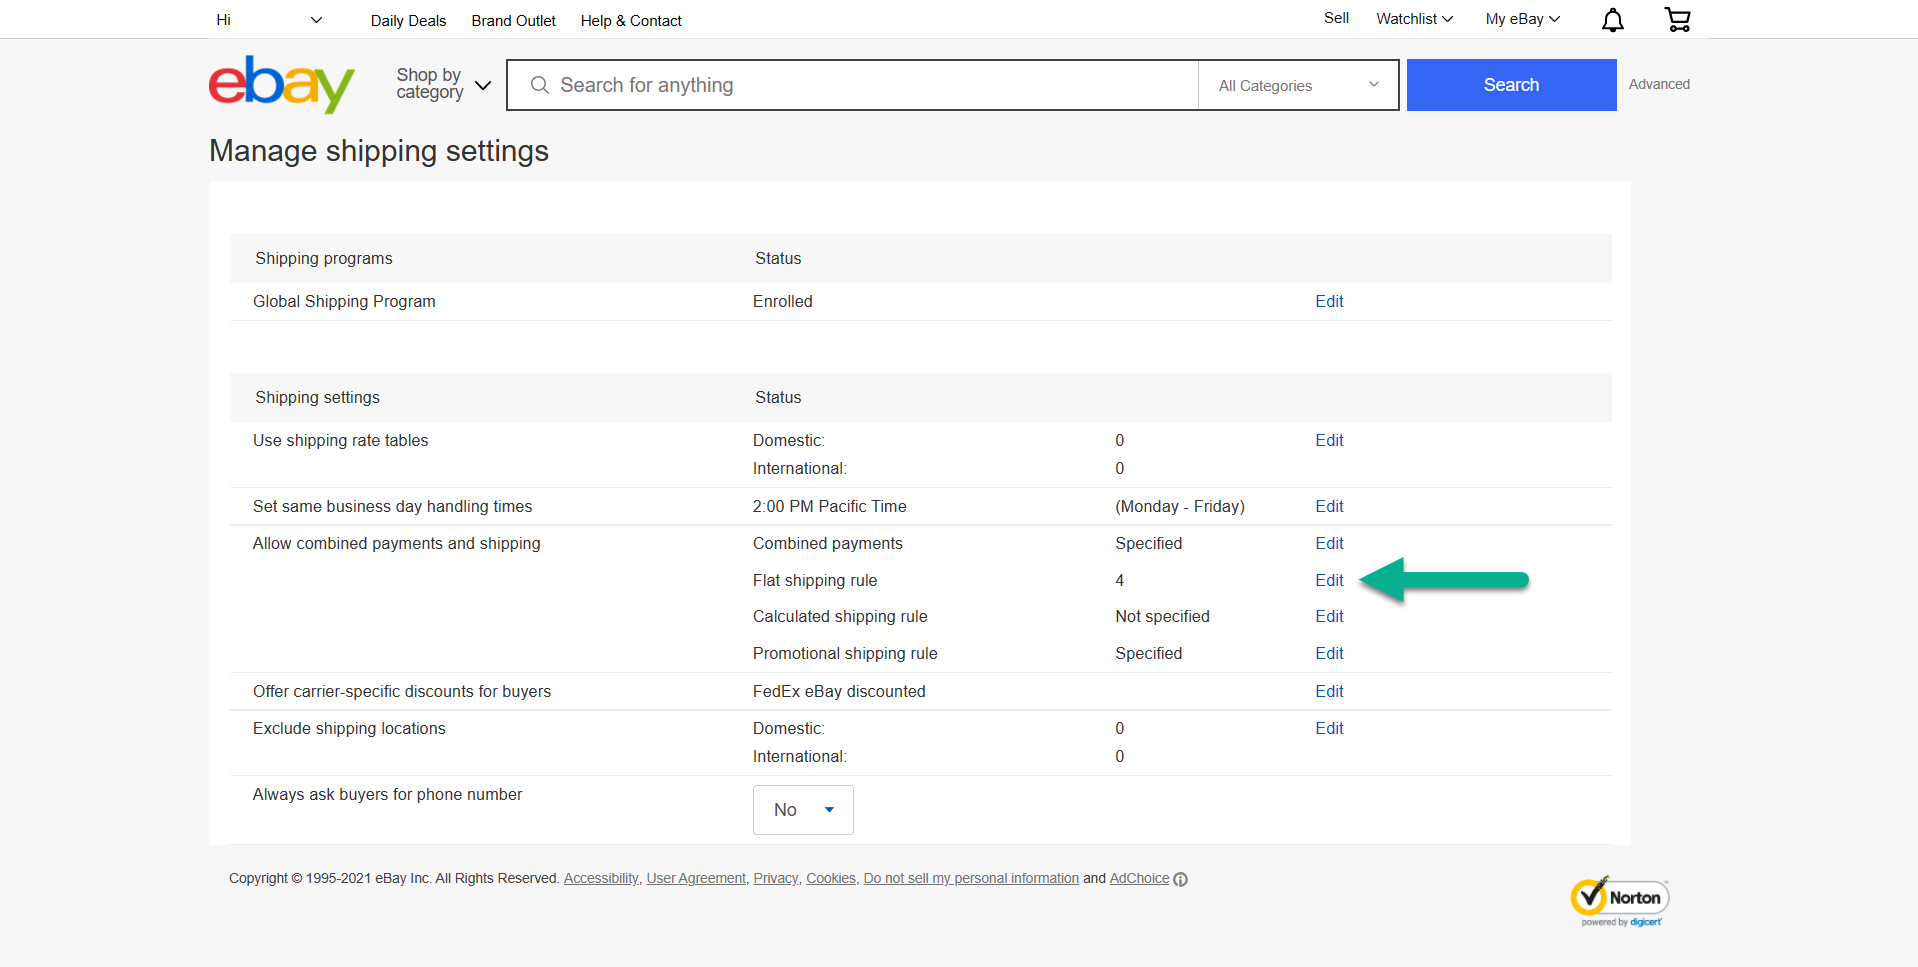Focus the Search for anything field
Screen dimensions: 1918x967
coord(852,85)
